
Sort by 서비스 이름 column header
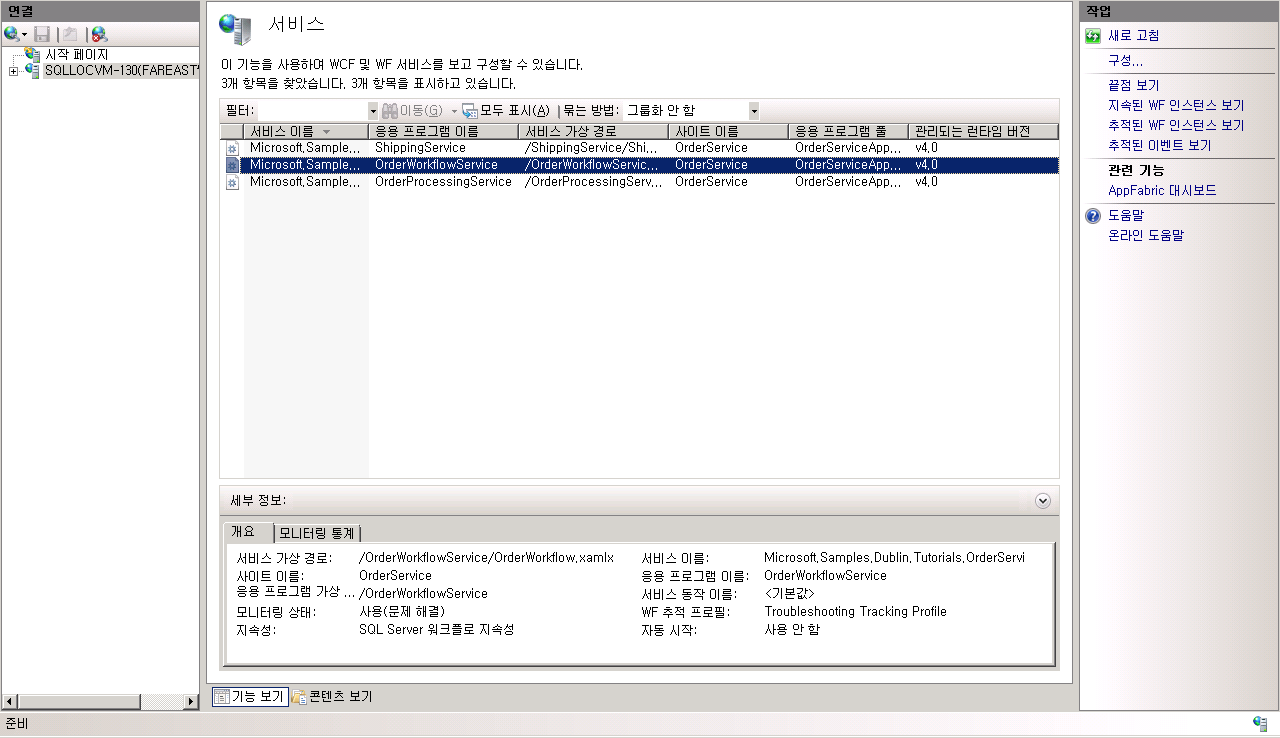[306, 131]
